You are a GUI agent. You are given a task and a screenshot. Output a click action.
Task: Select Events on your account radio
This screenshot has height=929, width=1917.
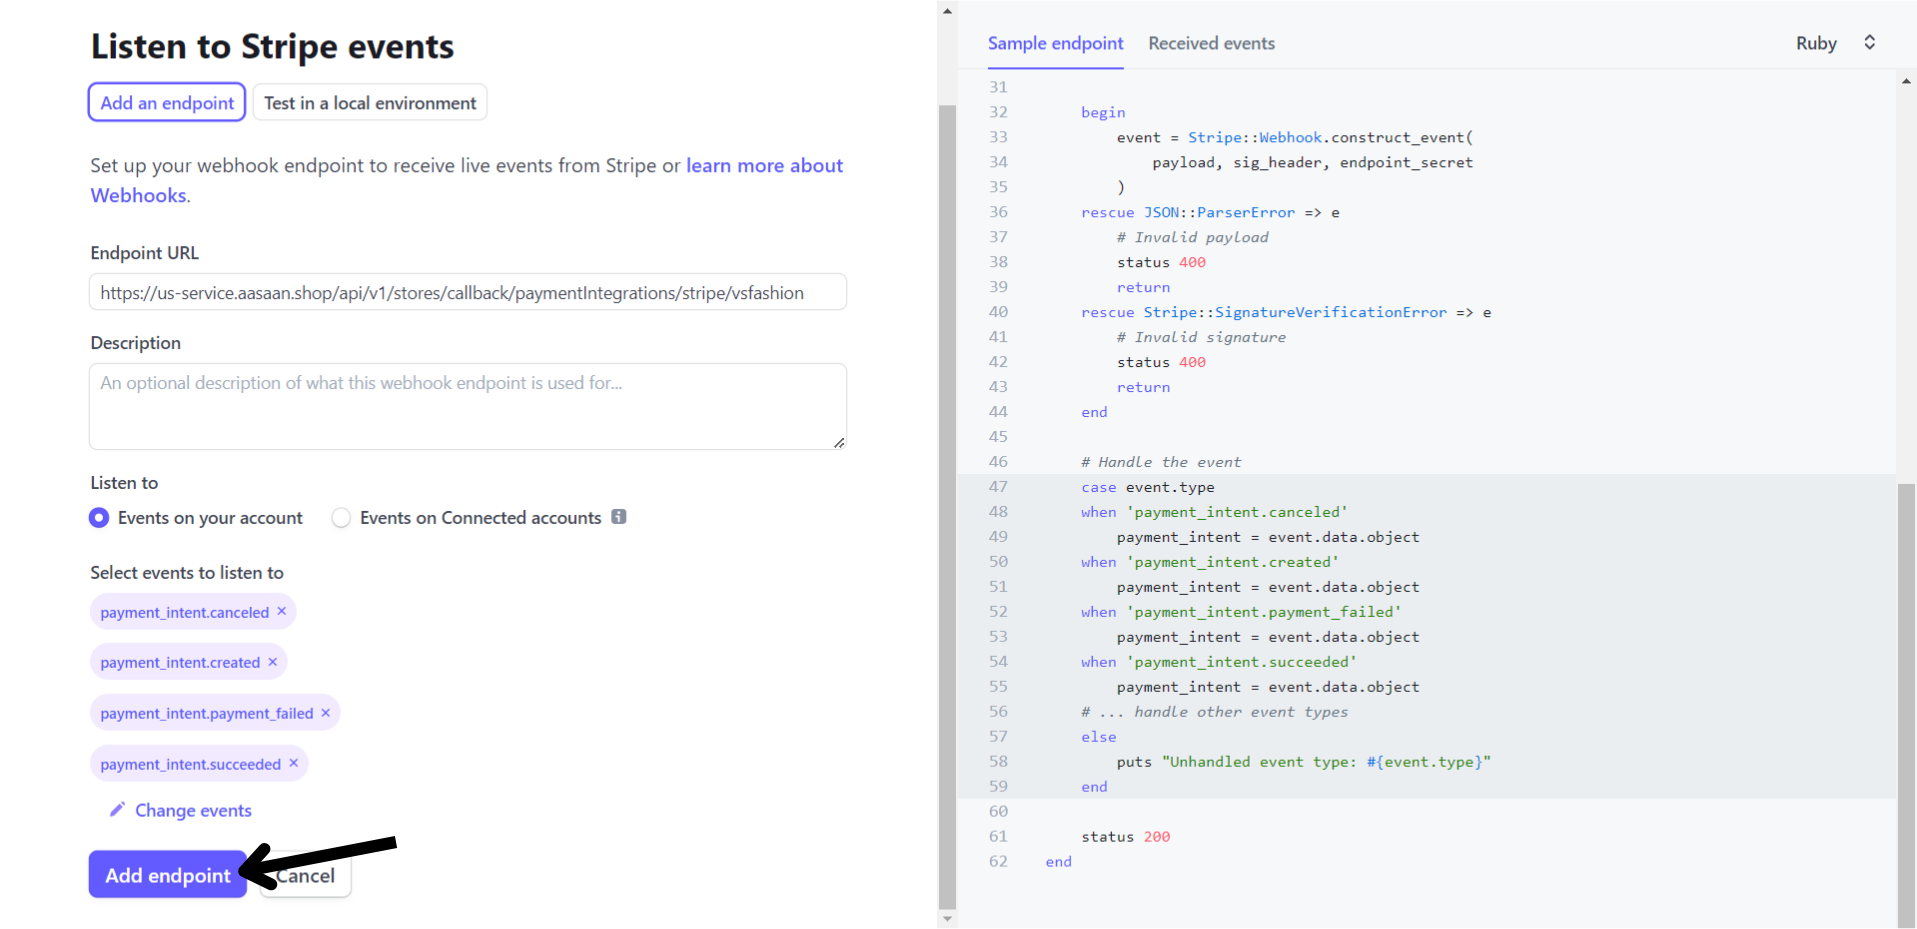pyautogui.click(x=99, y=518)
